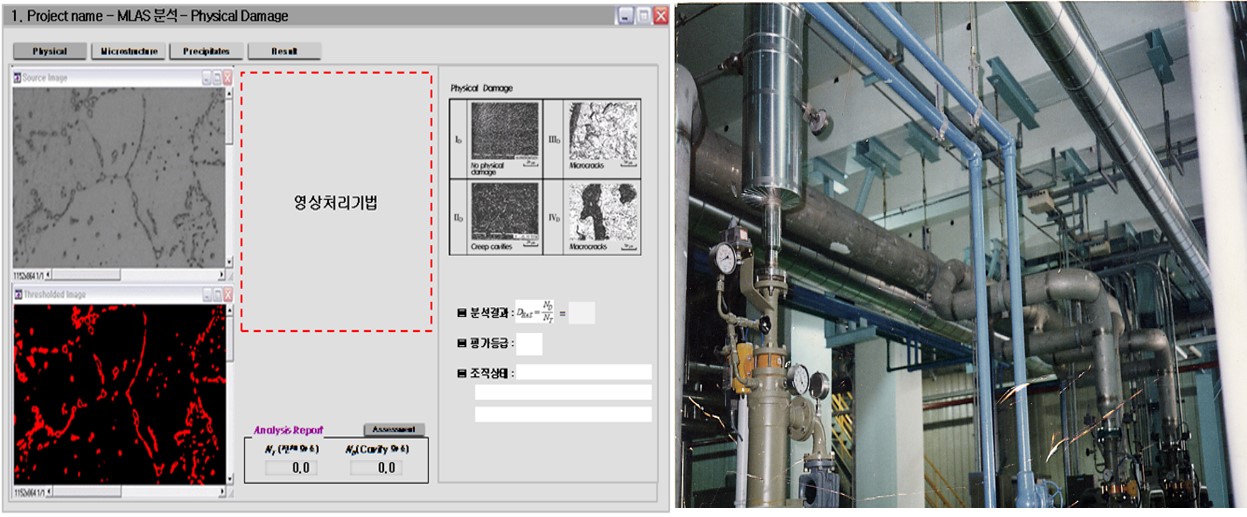1247x517 pixels.
Task: Click the second 조직상태 text field
Action: coord(563,392)
